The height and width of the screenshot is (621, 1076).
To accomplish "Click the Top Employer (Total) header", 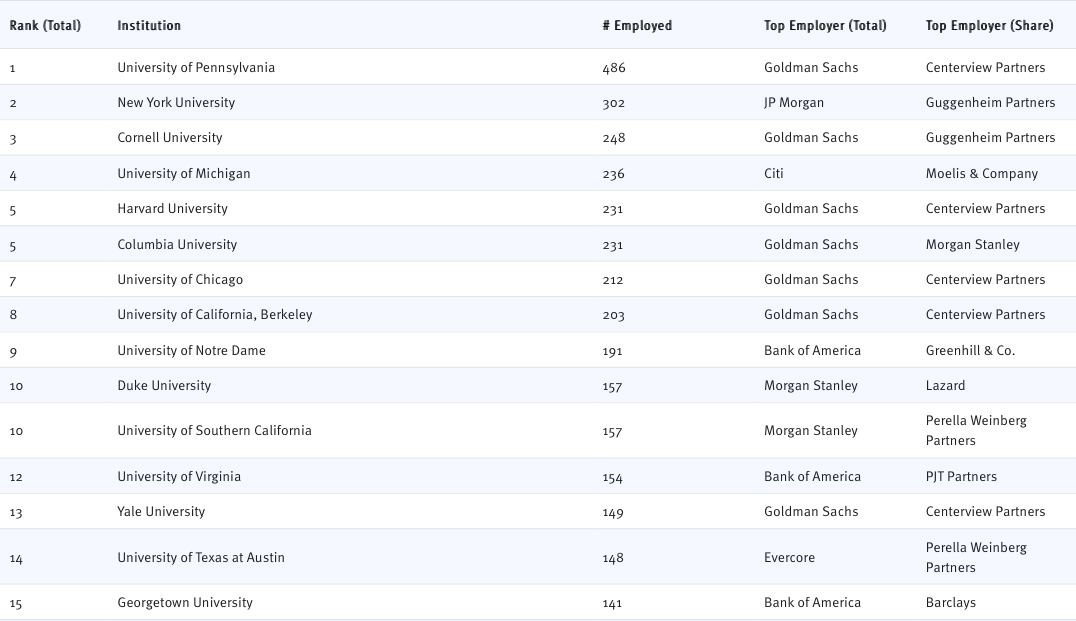I will point(825,25).
